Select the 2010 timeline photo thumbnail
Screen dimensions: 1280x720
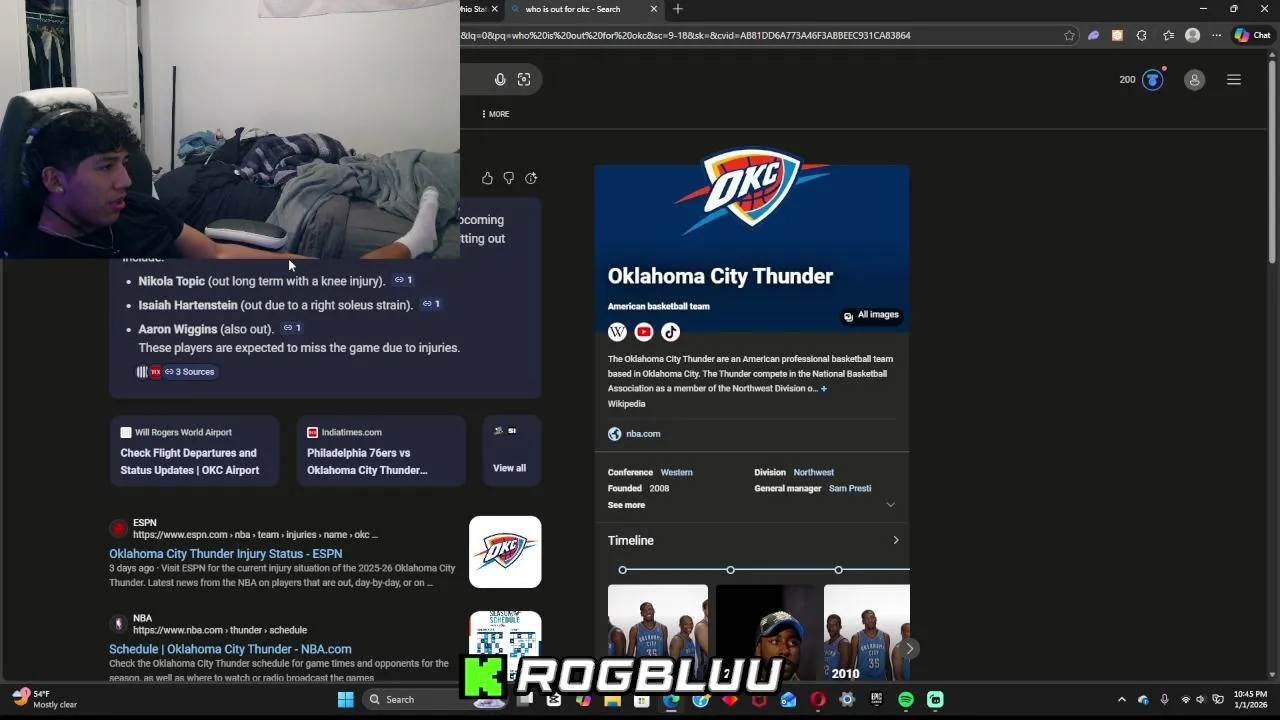(x=866, y=632)
